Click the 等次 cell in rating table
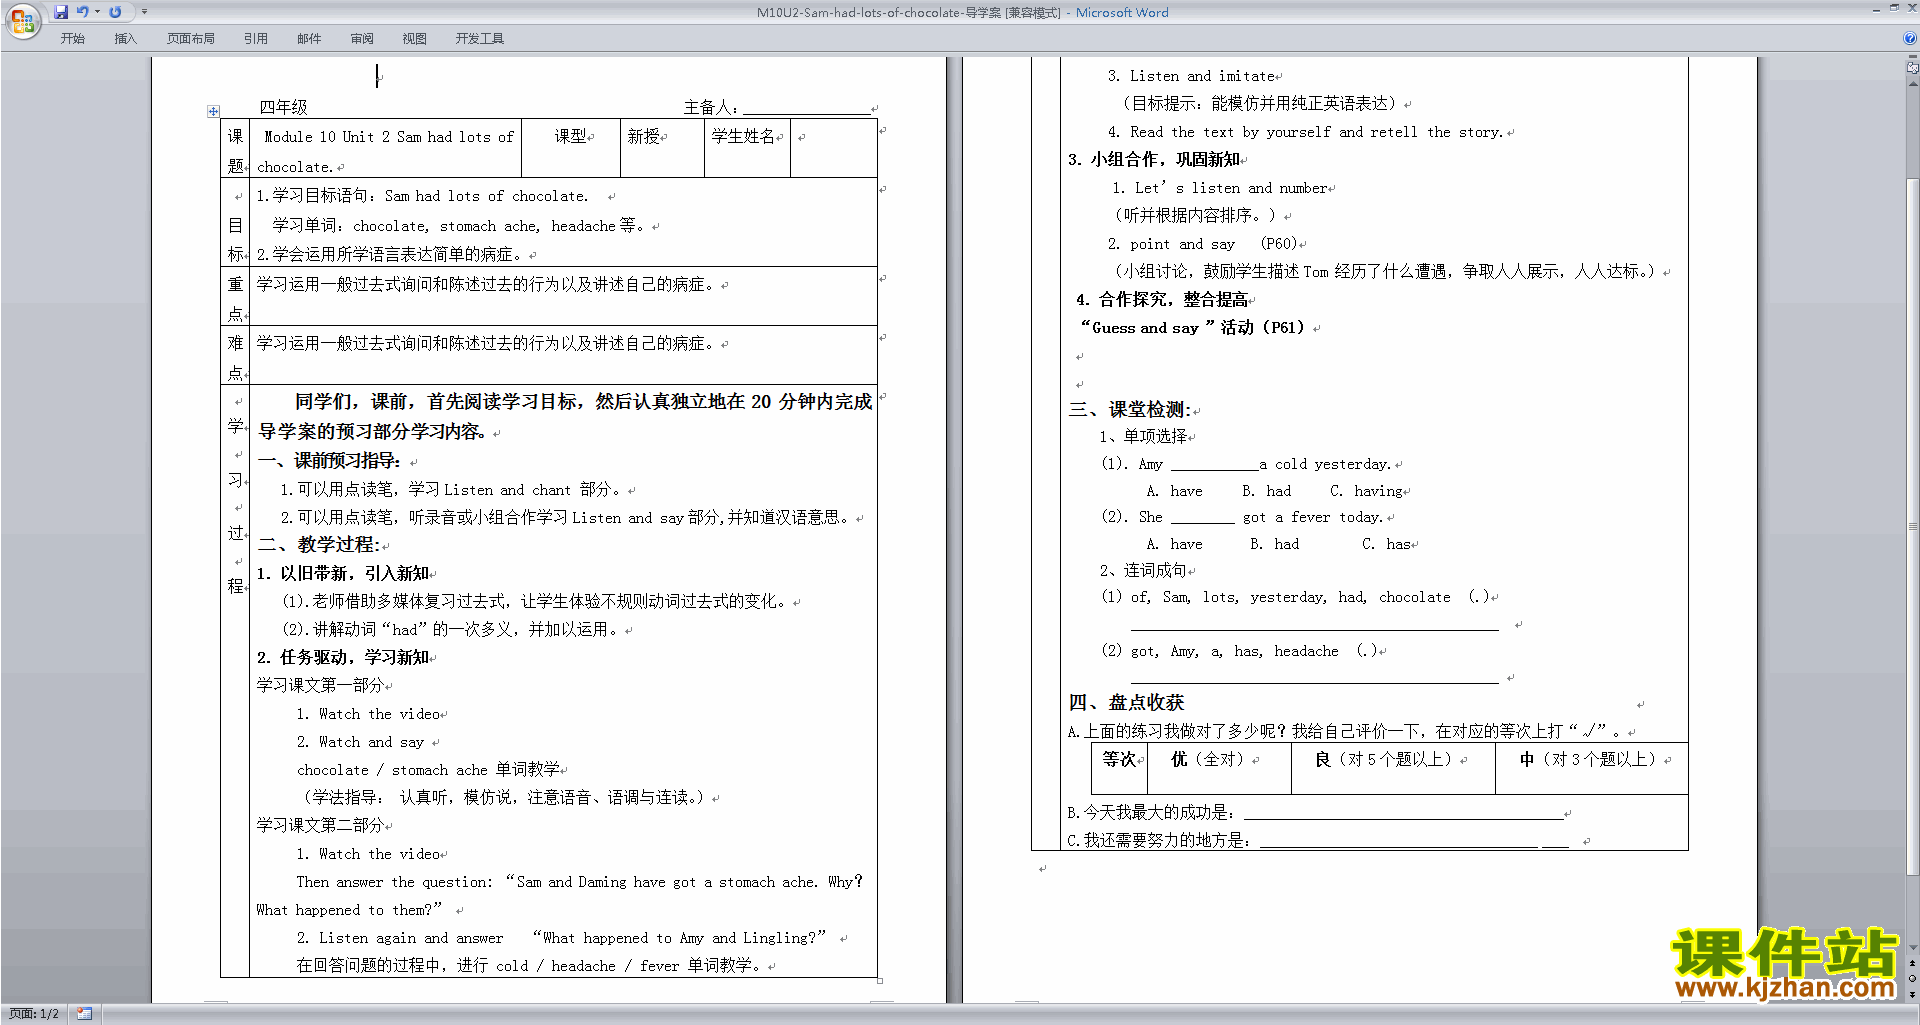The width and height of the screenshot is (1920, 1025). point(1119,768)
